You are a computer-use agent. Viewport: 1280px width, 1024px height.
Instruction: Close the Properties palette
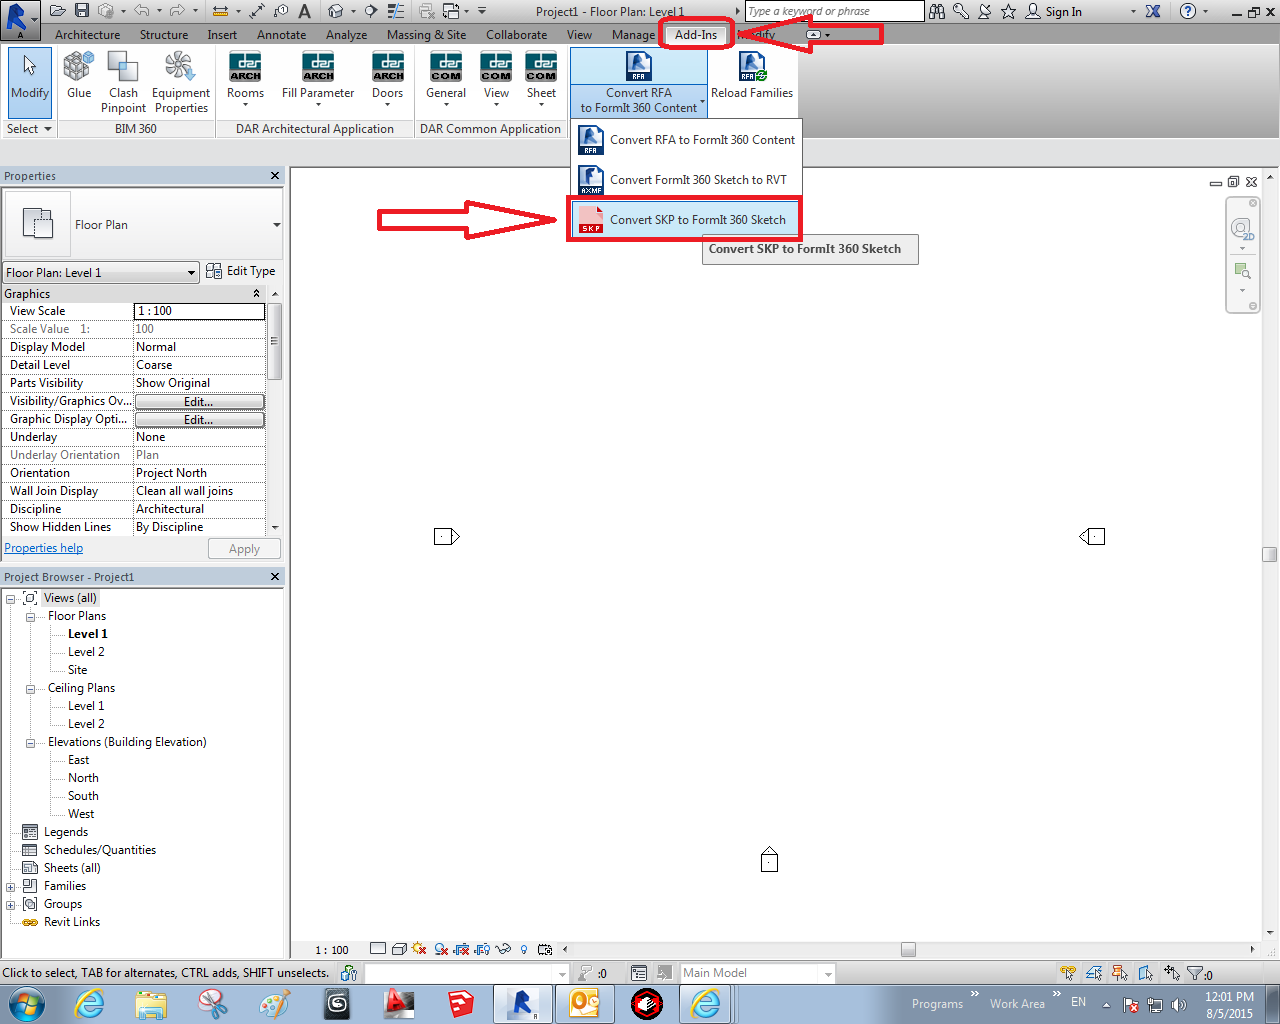click(275, 176)
